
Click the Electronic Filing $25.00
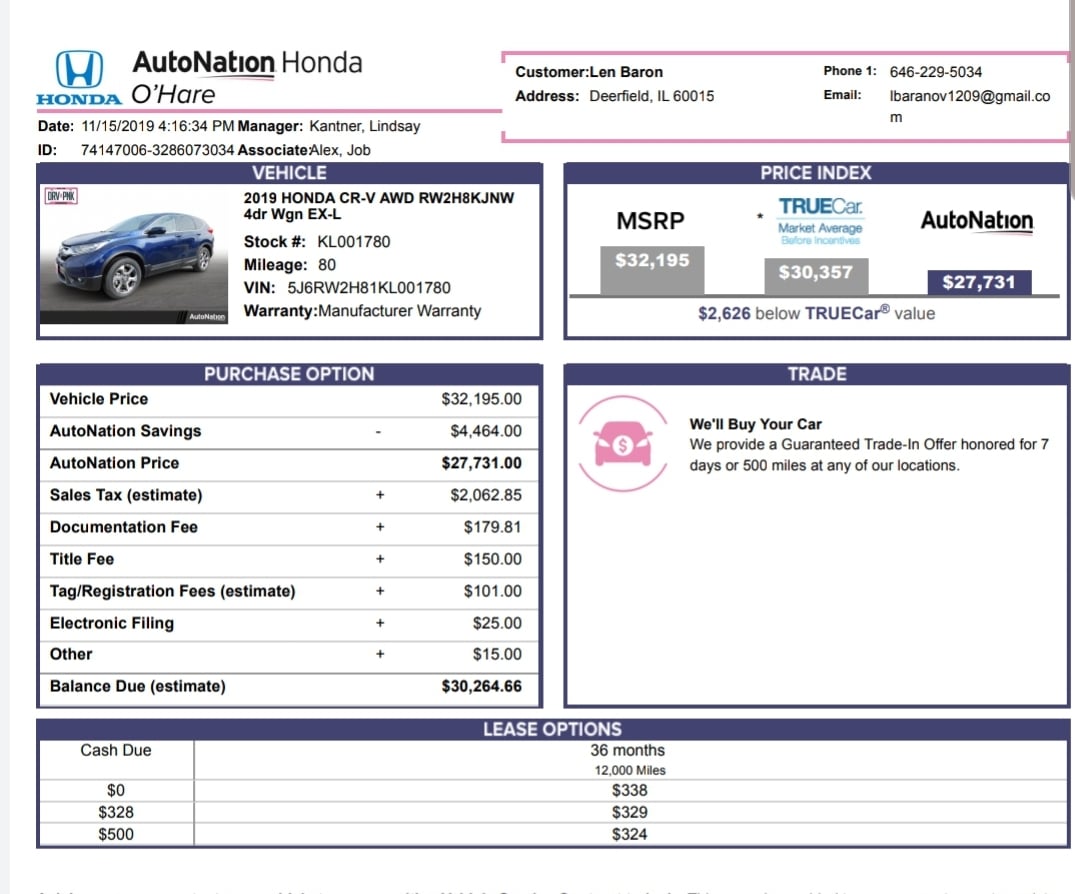point(497,623)
